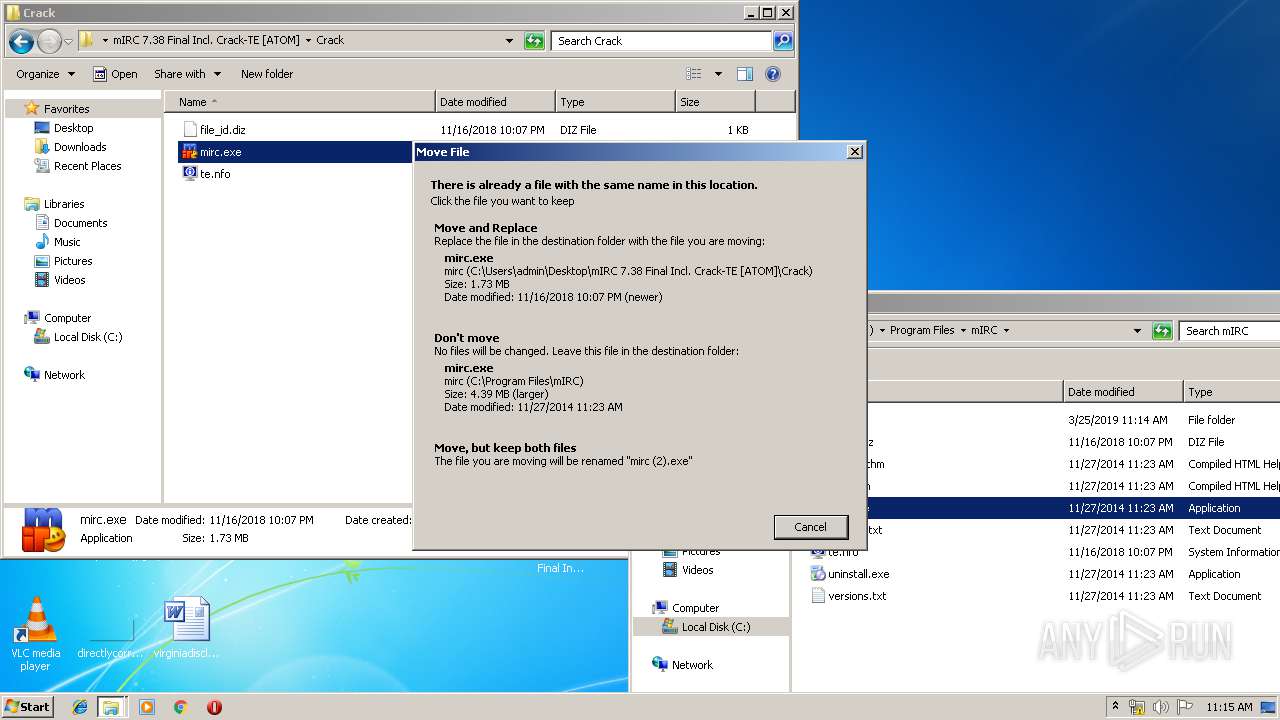Open the Start menu
This screenshot has width=1280, height=720.
coord(28,707)
